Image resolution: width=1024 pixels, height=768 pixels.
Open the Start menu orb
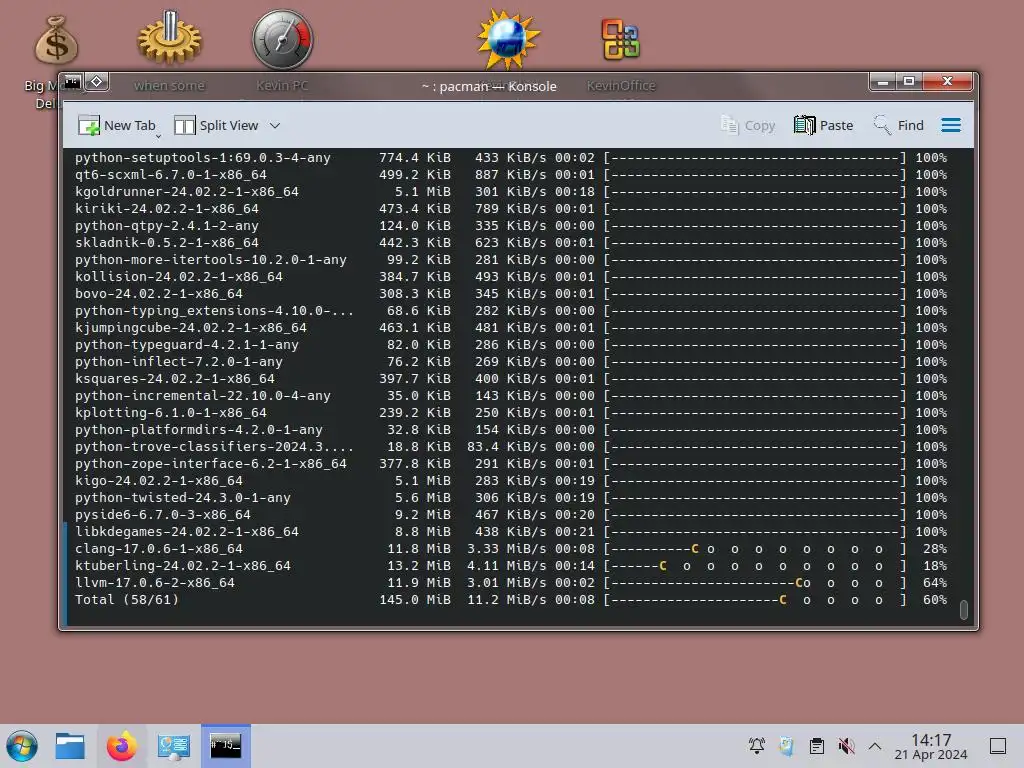[x=22, y=746]
